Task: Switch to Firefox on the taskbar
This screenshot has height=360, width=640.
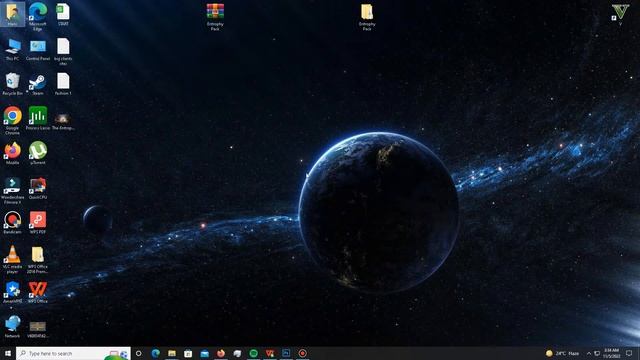Action: coord(221,353)
